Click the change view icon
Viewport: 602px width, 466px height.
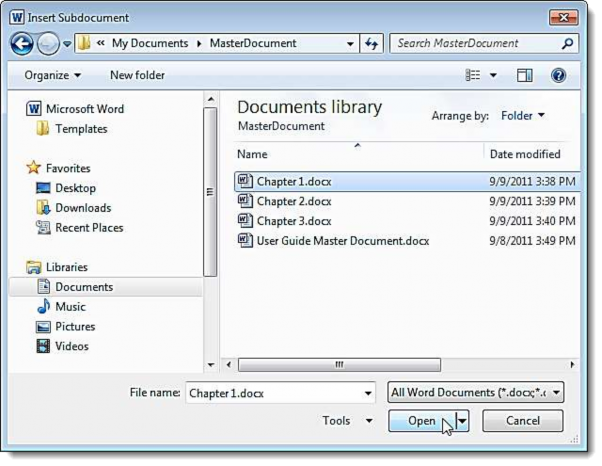coord(473,75)
